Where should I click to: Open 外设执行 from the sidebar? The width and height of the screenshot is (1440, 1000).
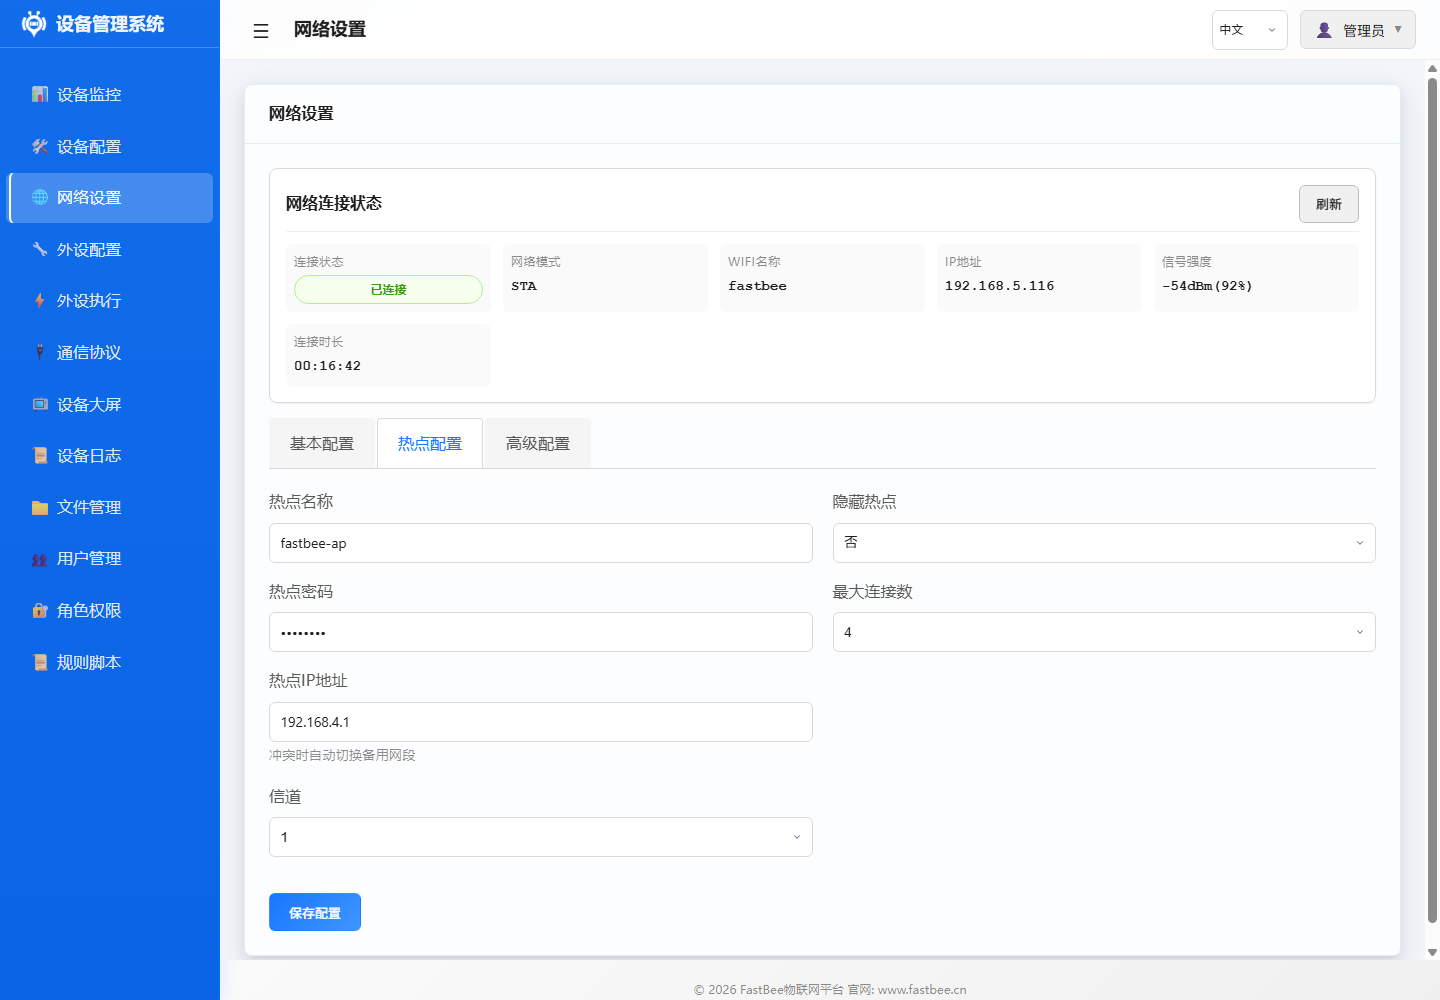click(x=111, y=300)
